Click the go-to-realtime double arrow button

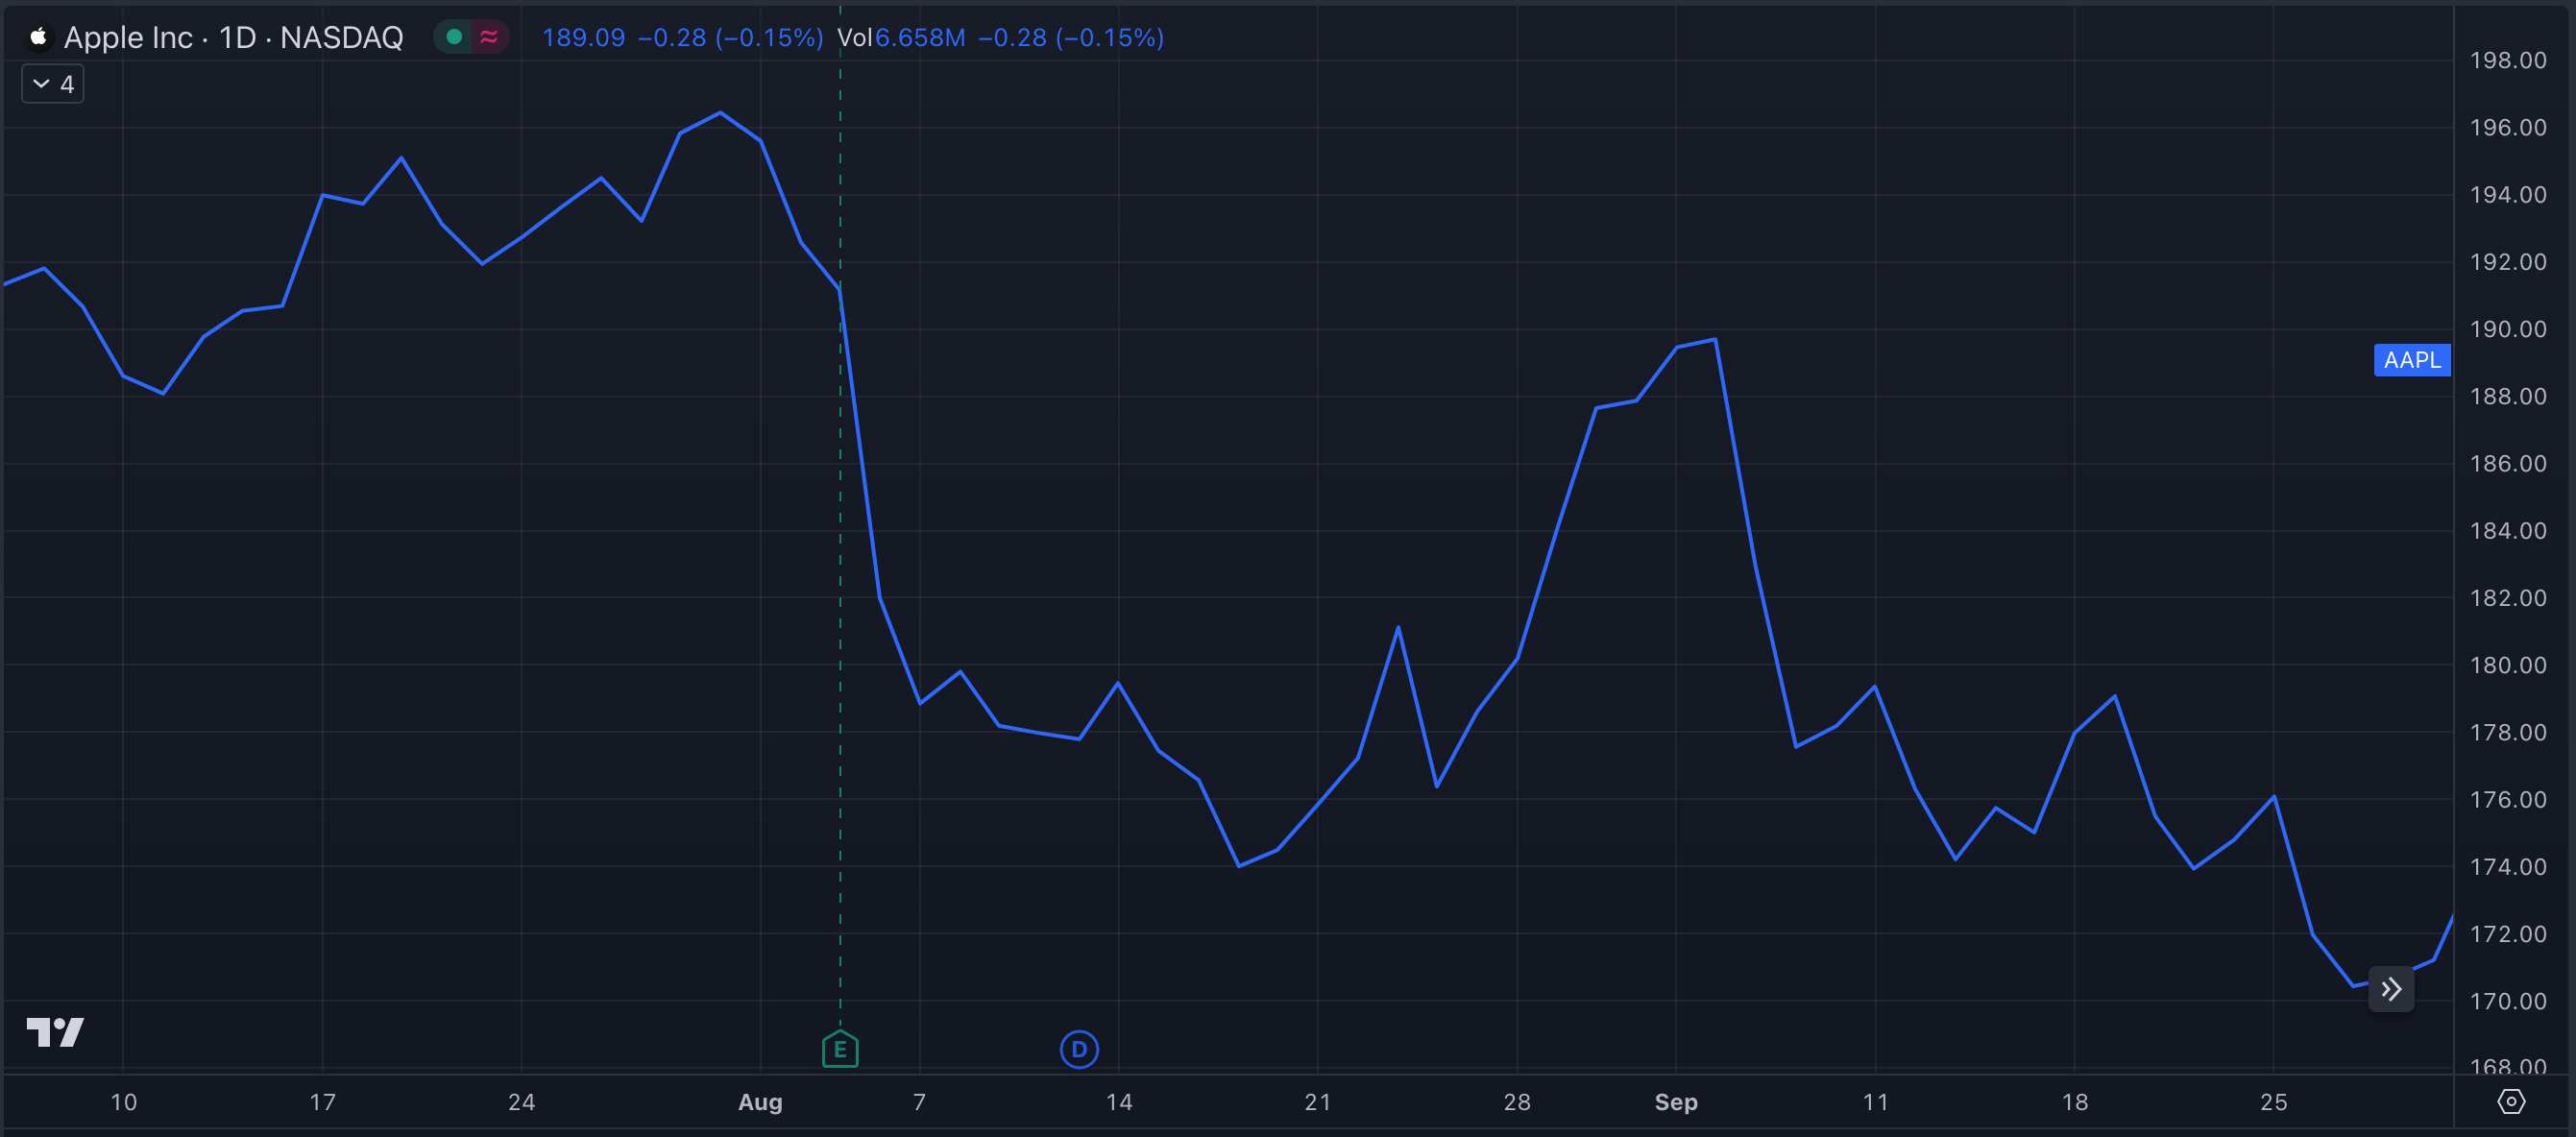coord(2392,988)
